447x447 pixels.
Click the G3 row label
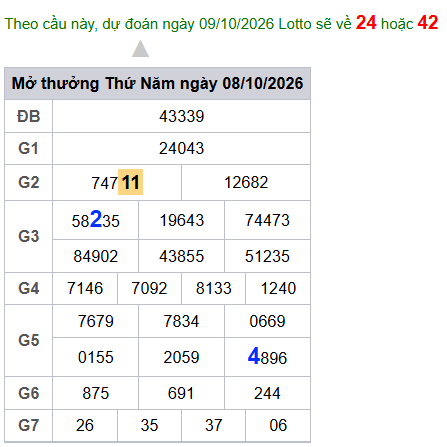[x=28, y=236]
